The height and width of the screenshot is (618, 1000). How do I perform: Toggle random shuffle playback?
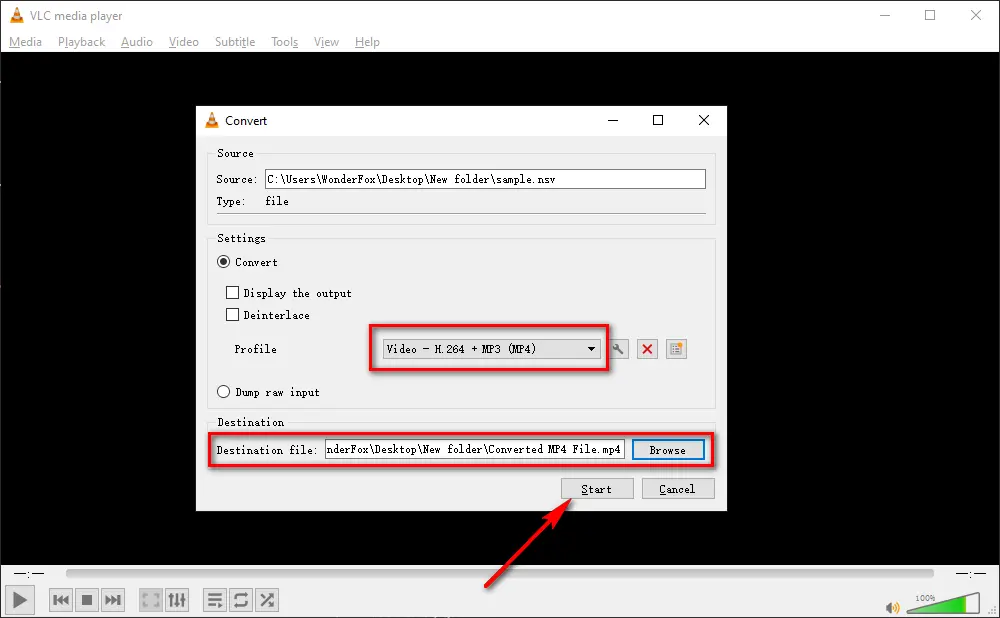coord(267,600)
